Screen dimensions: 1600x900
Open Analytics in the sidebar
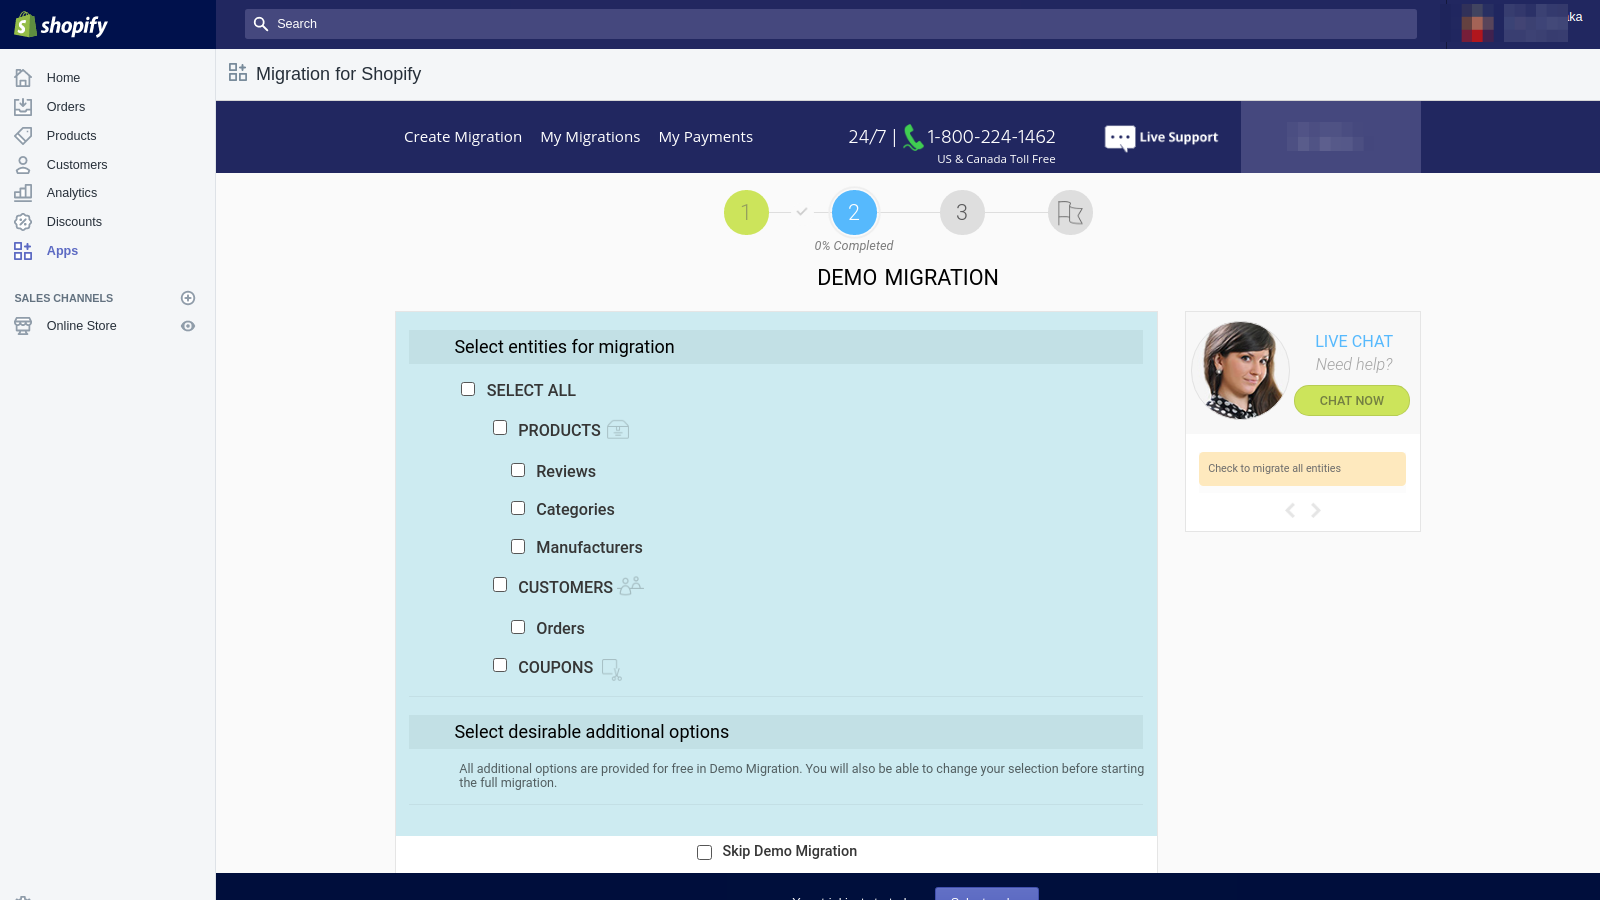click(72, 193)
